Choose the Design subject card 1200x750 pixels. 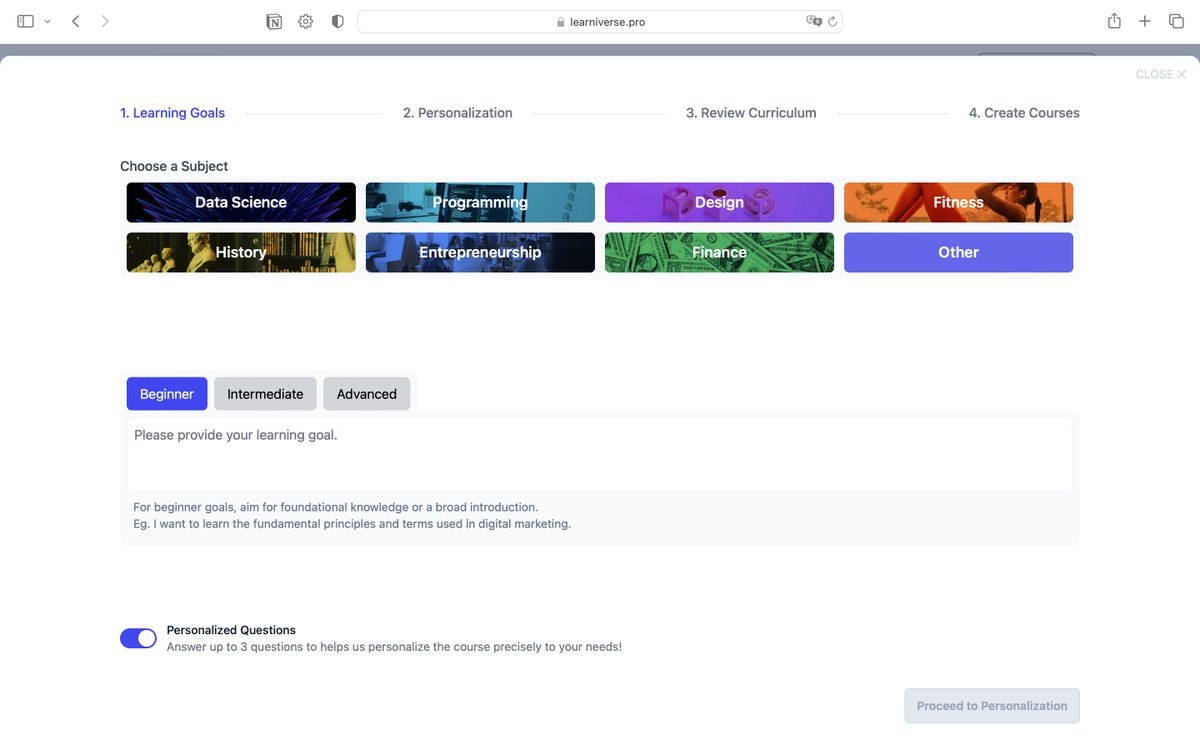[719, 202]
